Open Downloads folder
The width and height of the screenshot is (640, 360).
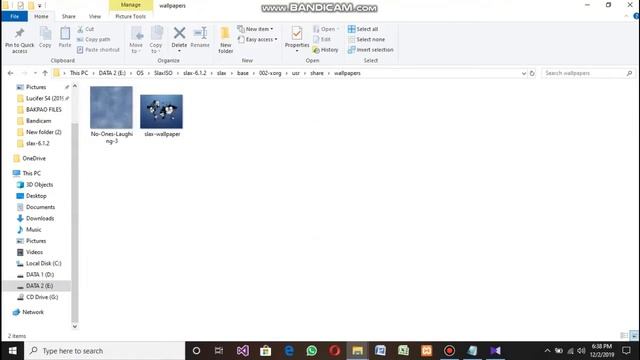click(x=40, y=218)
